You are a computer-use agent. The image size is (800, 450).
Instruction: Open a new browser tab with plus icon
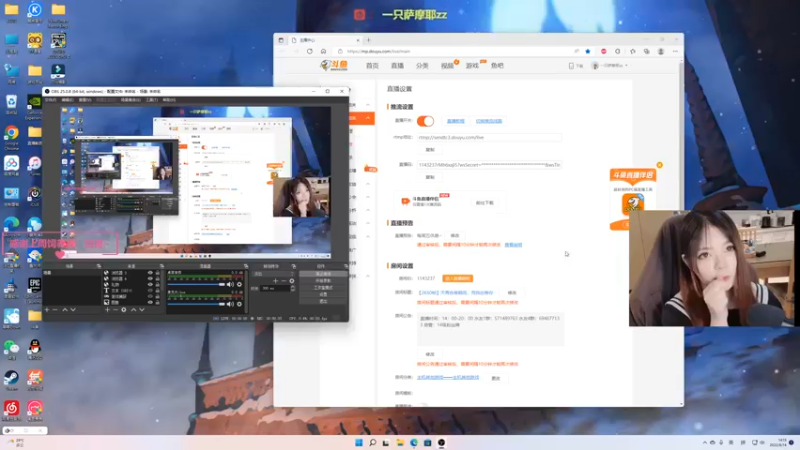pyautogui.click(x=368, y=40)
